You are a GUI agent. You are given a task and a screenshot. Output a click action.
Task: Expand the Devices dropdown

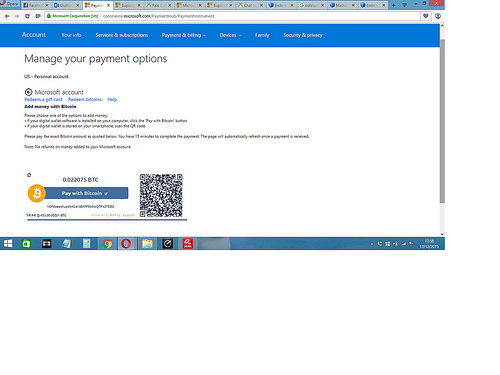click(x=230, y=35)
